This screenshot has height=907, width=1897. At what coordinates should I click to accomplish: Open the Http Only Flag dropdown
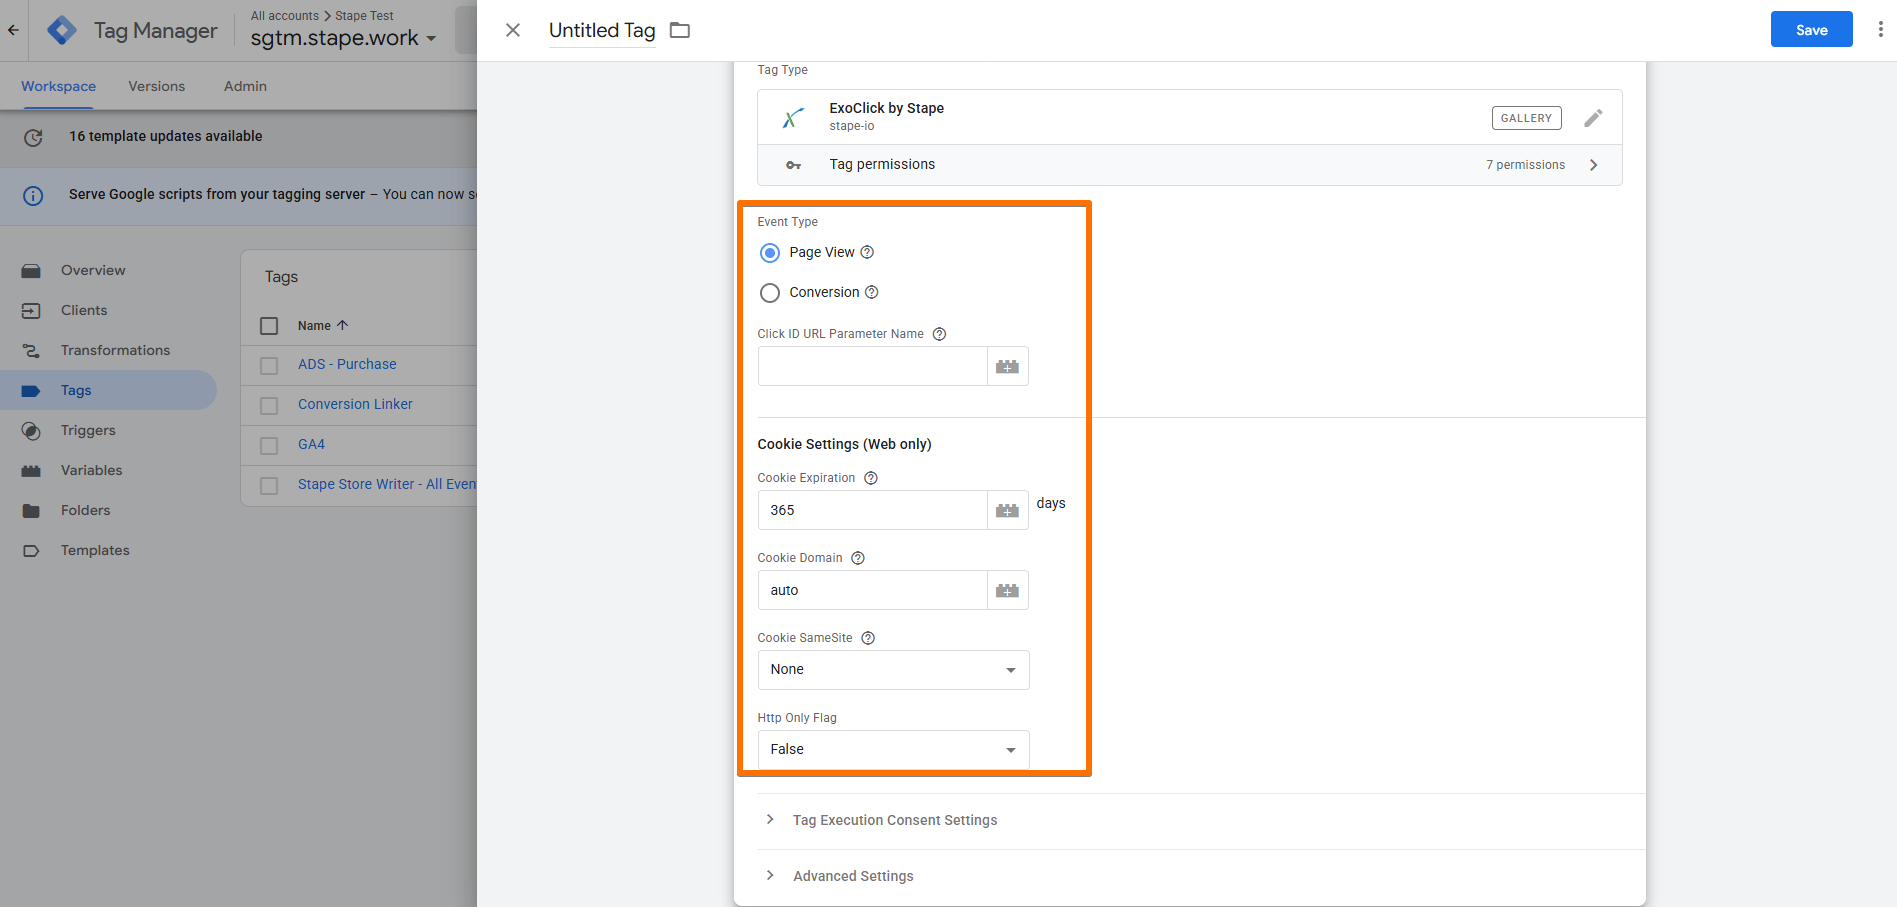[x=893, y=750]
